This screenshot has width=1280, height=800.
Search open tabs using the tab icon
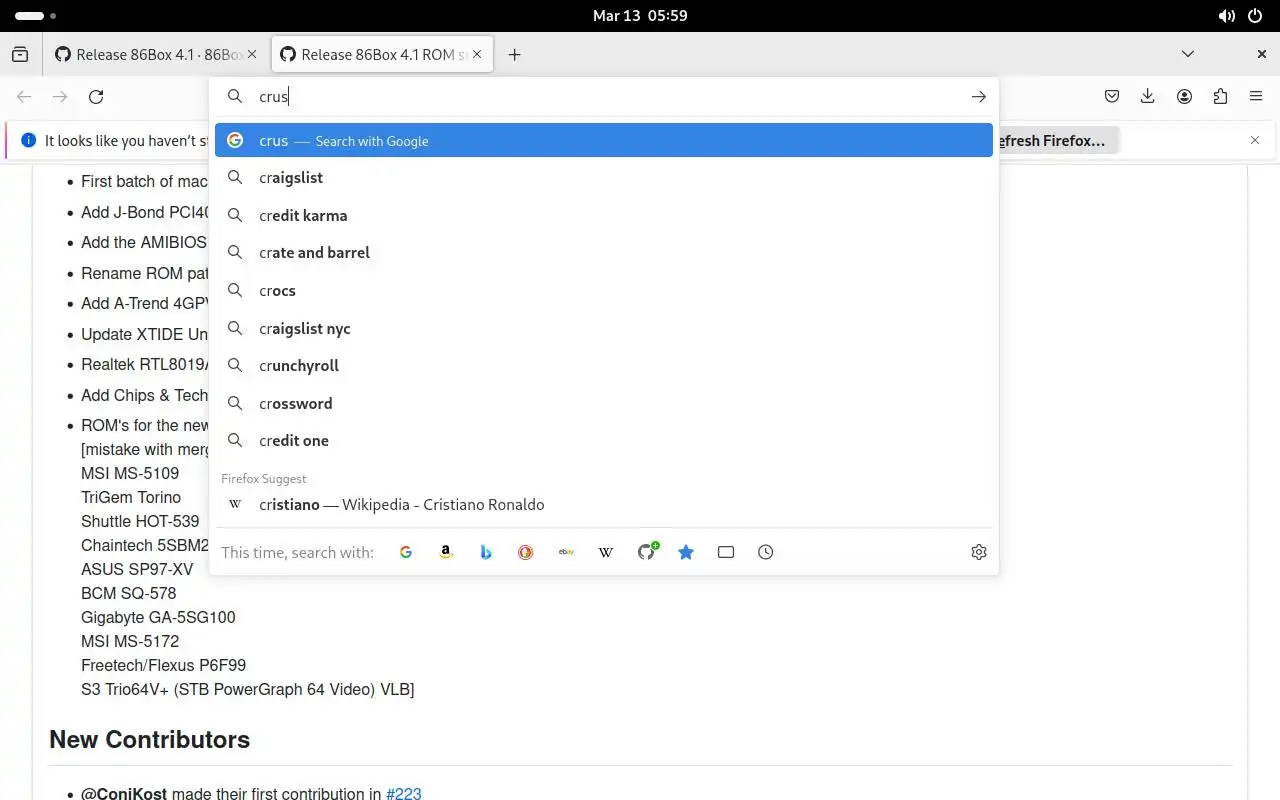tap(726, 552)
